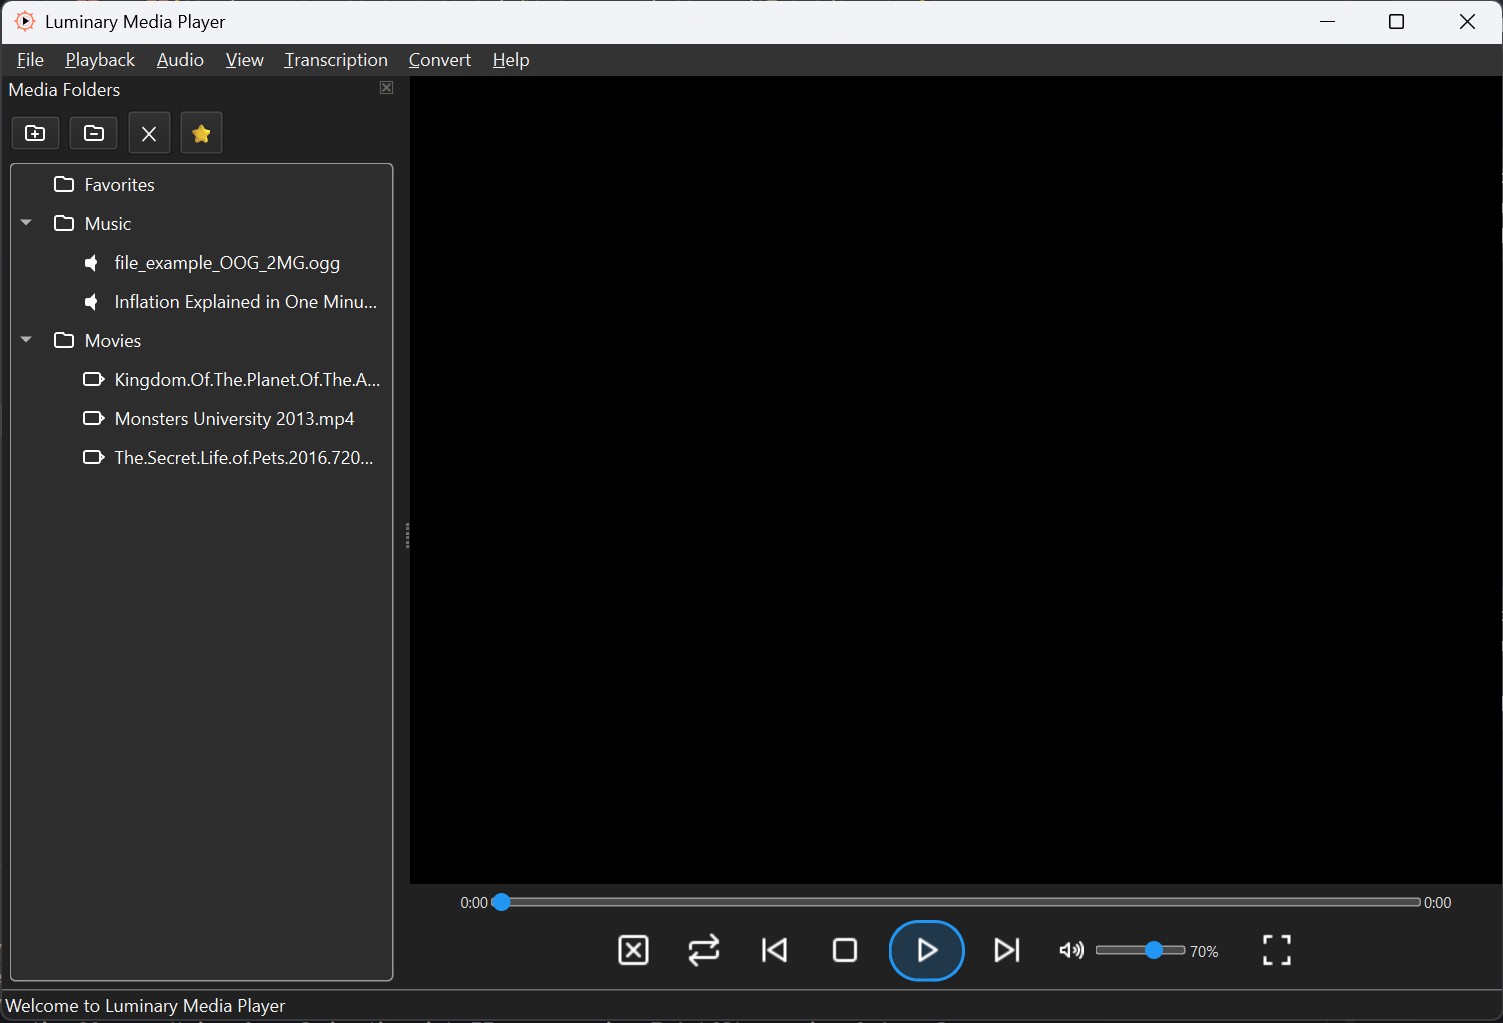This screenshot has height=1023, width=1503.
Task: Click the boxed X button left of repeat
Action: [634, 950]
